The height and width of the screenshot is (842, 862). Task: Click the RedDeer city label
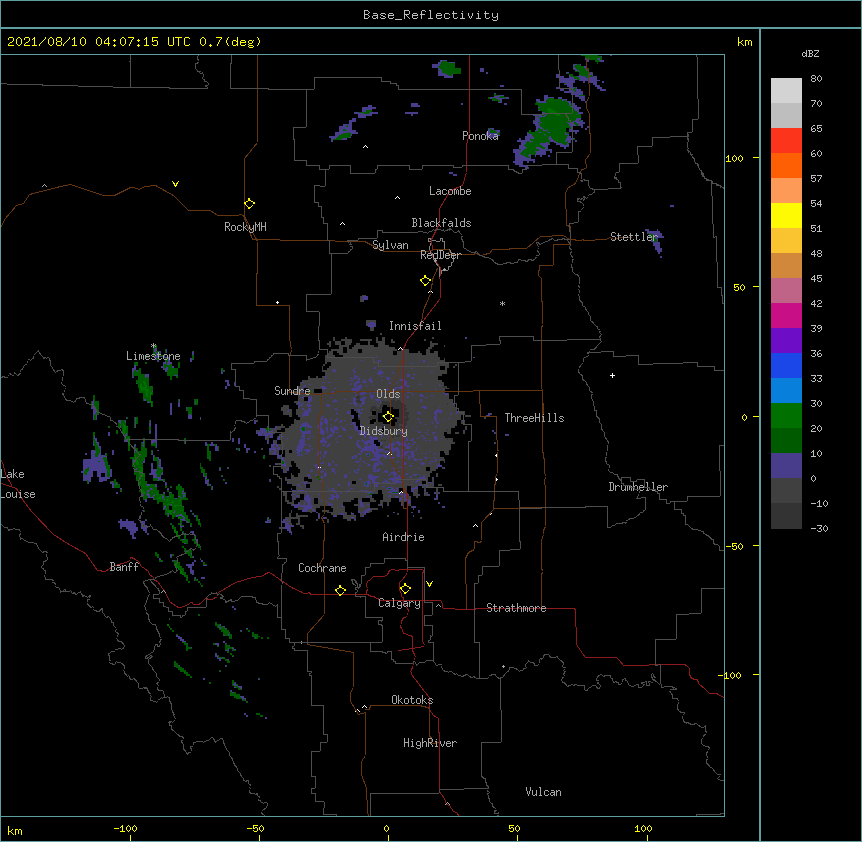pos(440,255)
